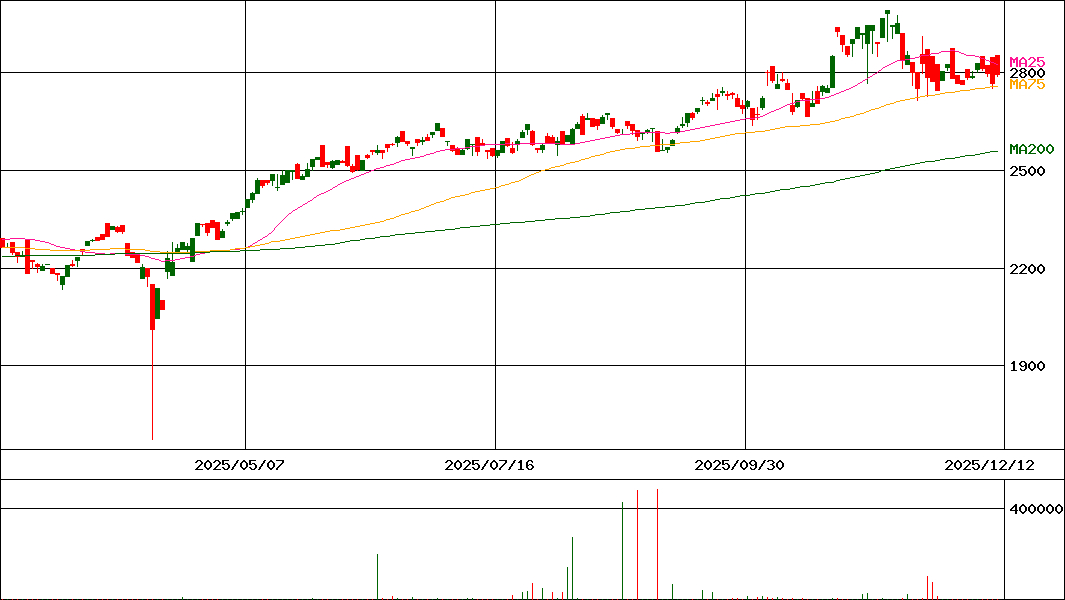Click the right end of the green MA200 line
The width and height of the screenshot is (1065, 600).
pyautogui.click(x=996, y=151)
